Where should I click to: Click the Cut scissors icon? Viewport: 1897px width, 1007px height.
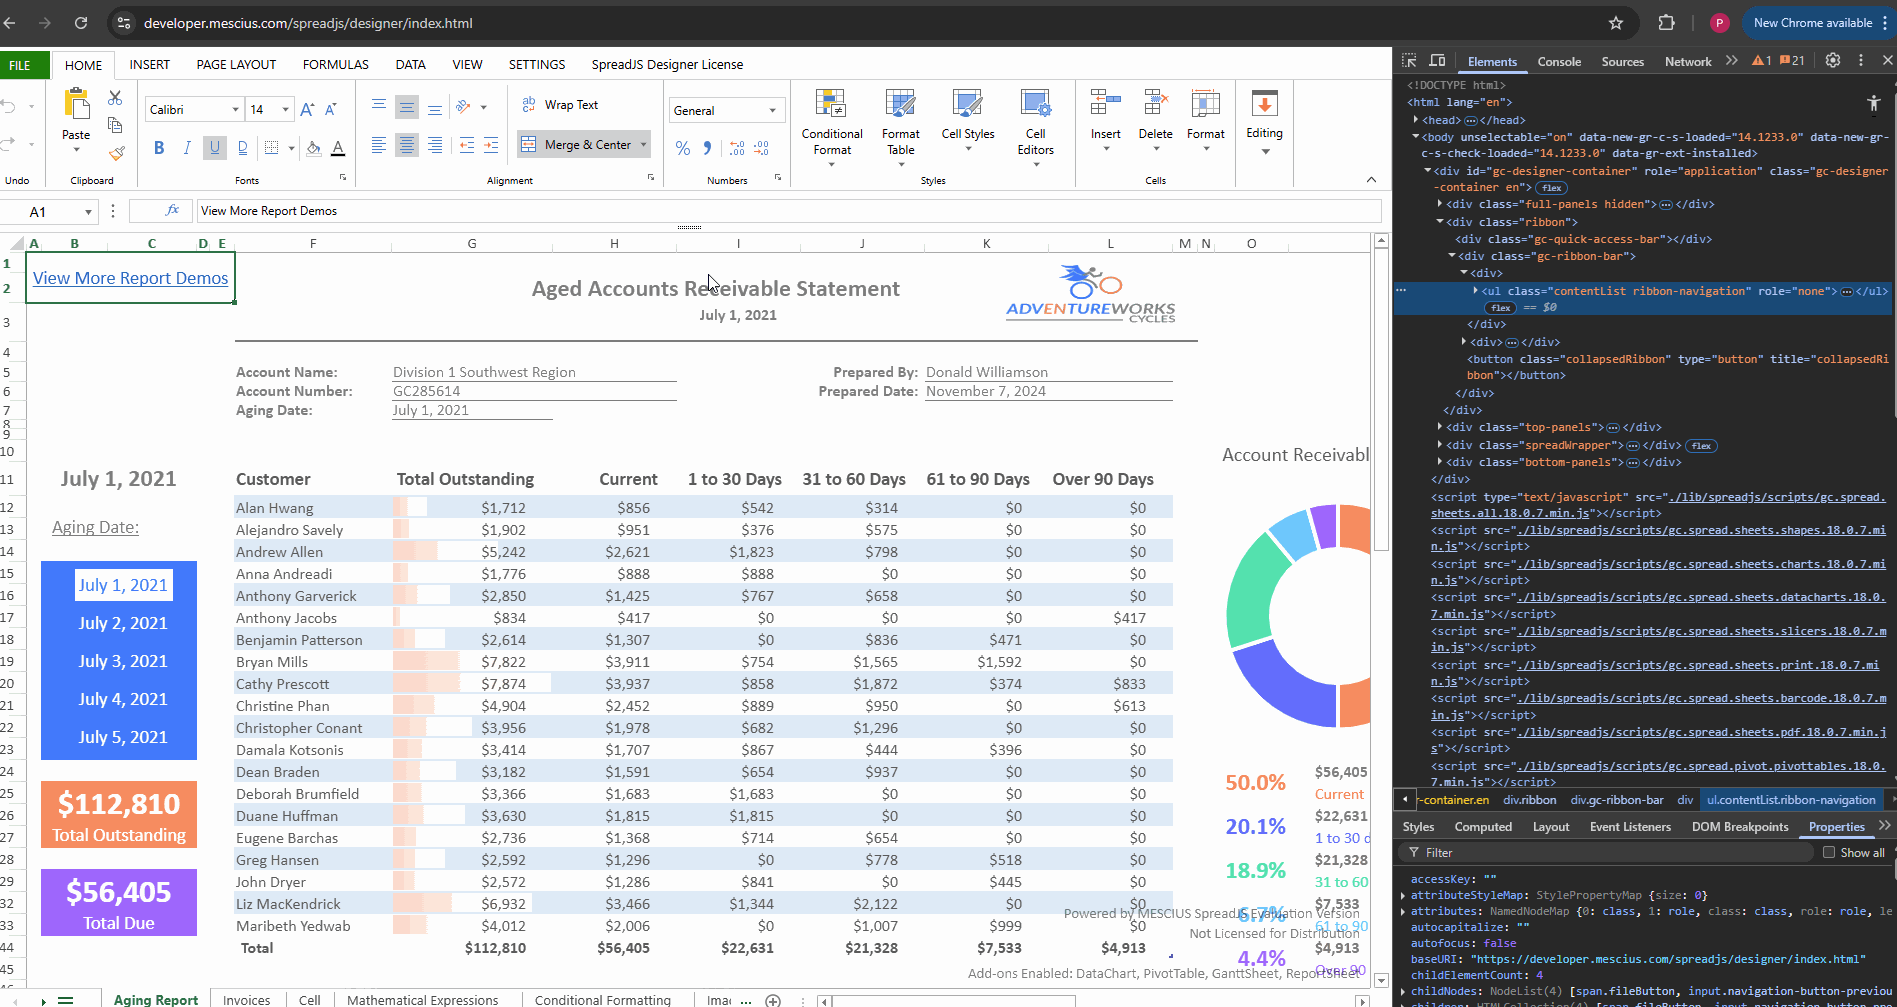click(115, 98)
